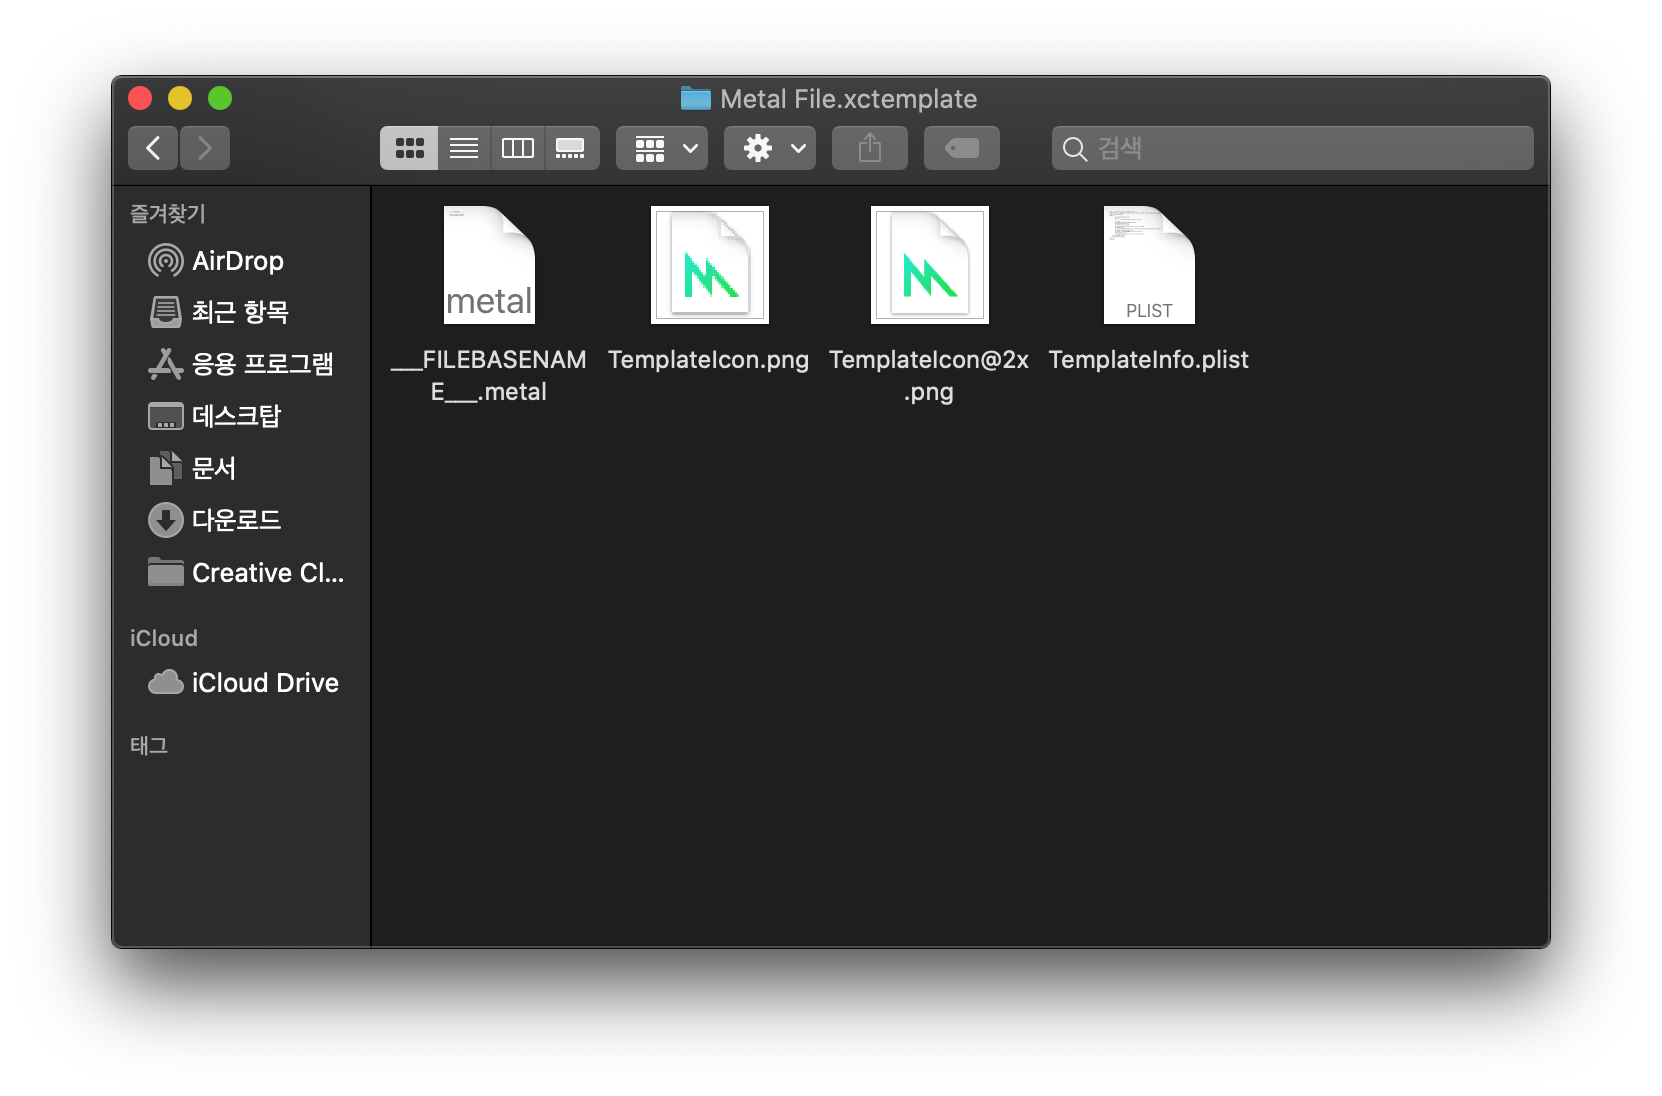Select the TemplateIcon@2x.png thumbnail
Screen dimensions: 1662x1096
pos(930,265)
